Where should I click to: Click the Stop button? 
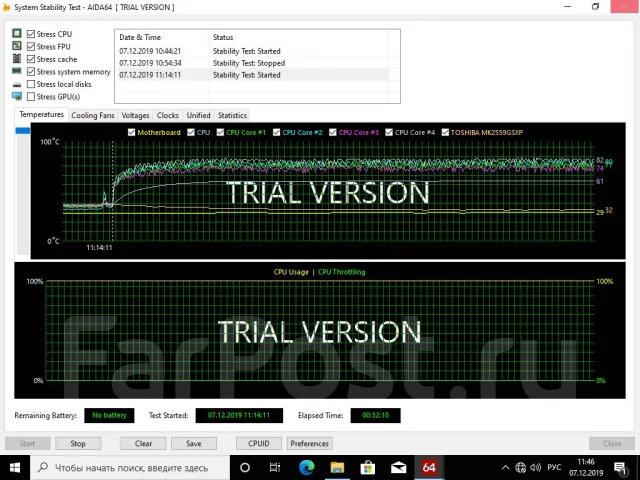[78, 443]
